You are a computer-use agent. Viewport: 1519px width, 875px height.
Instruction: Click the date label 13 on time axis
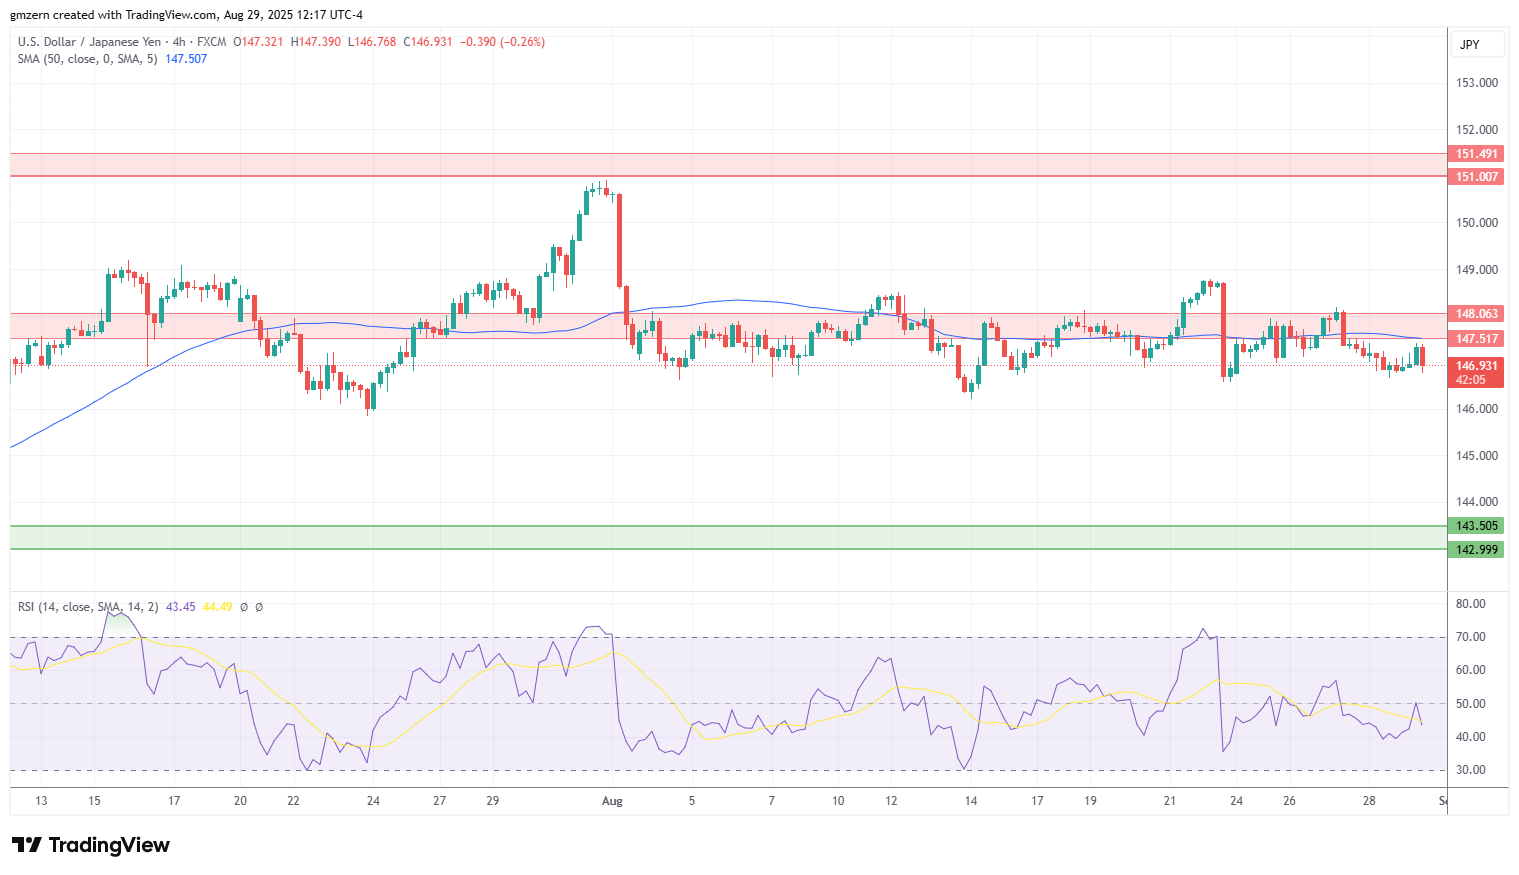41,801
